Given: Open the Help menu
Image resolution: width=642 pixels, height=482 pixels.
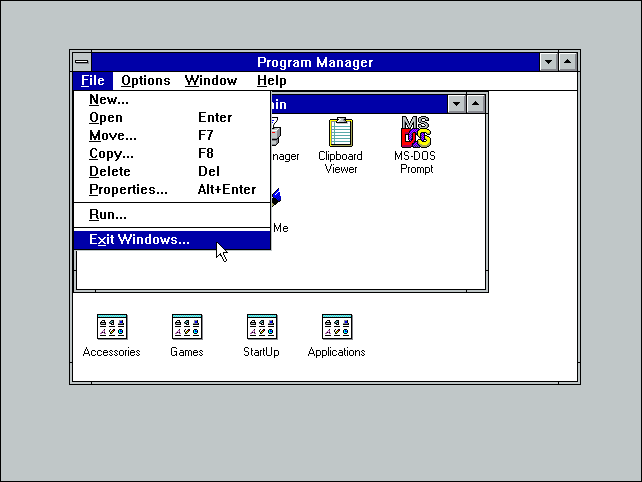Looking at the screenshot, I should point(272,81).
